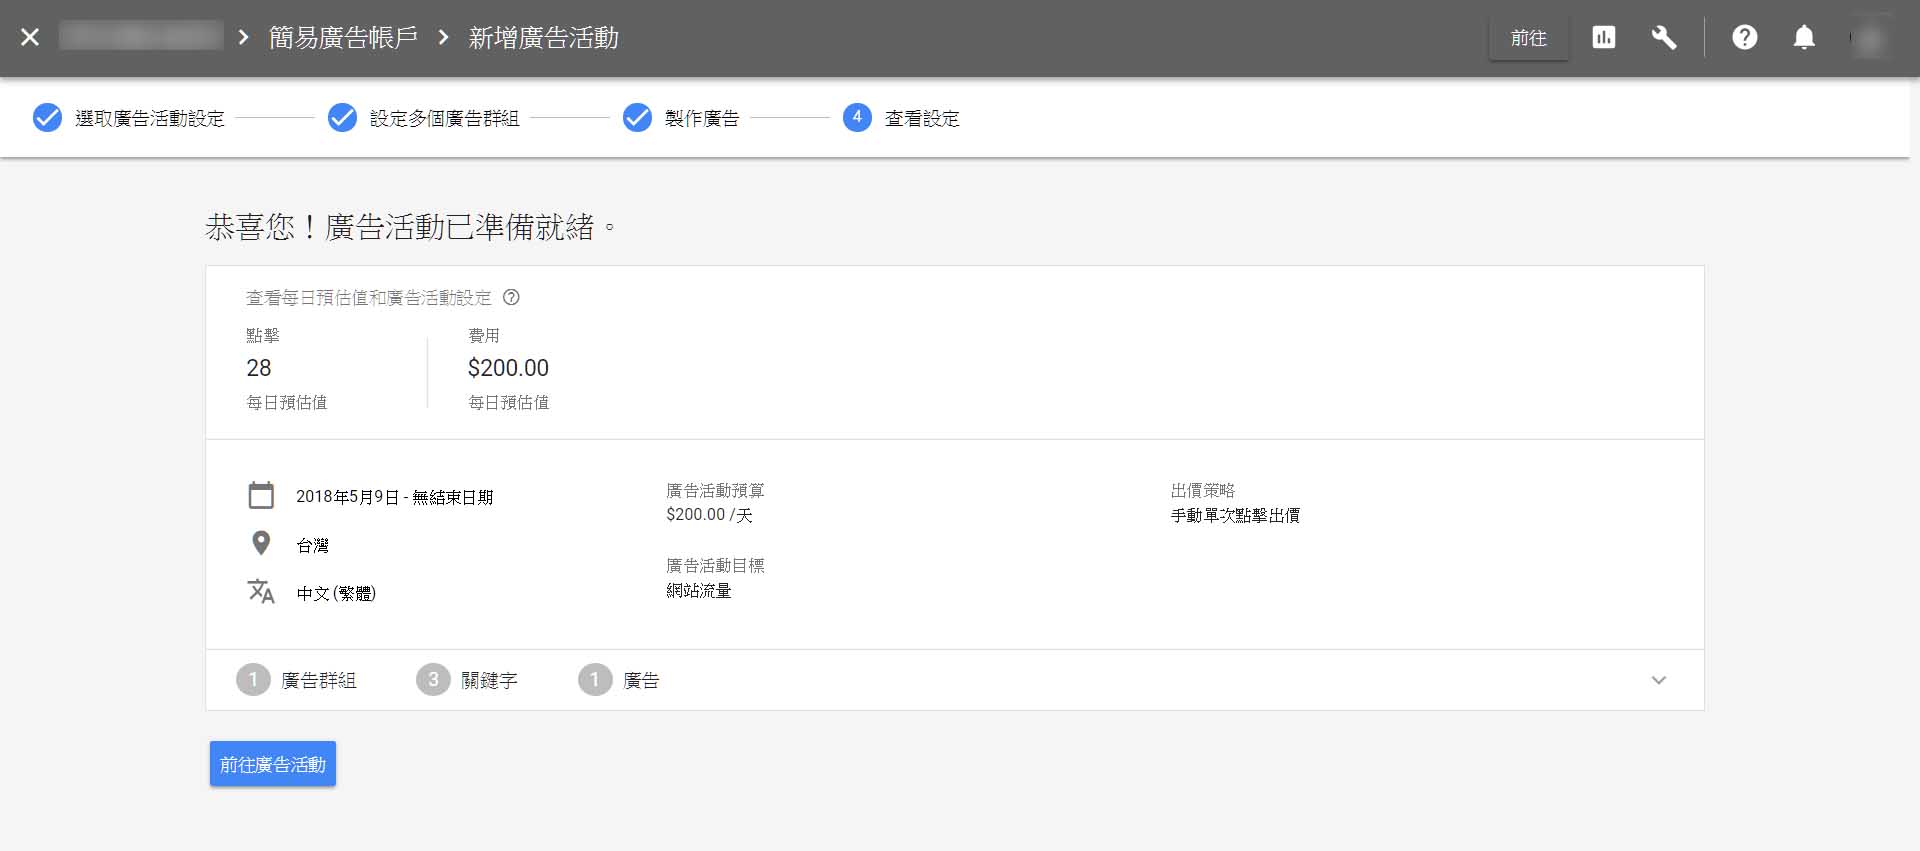
Task: Go to step 製作廣告
Action: click(682, 118)
